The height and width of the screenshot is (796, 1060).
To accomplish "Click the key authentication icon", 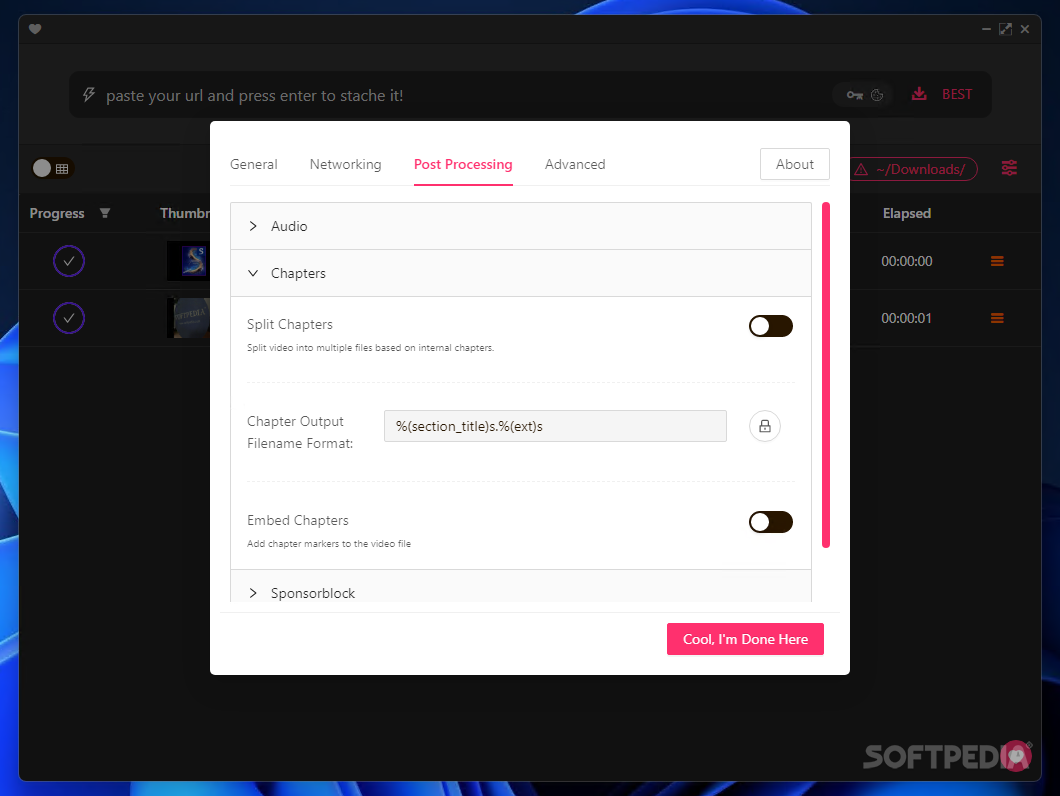I will (x=854, y=95).
